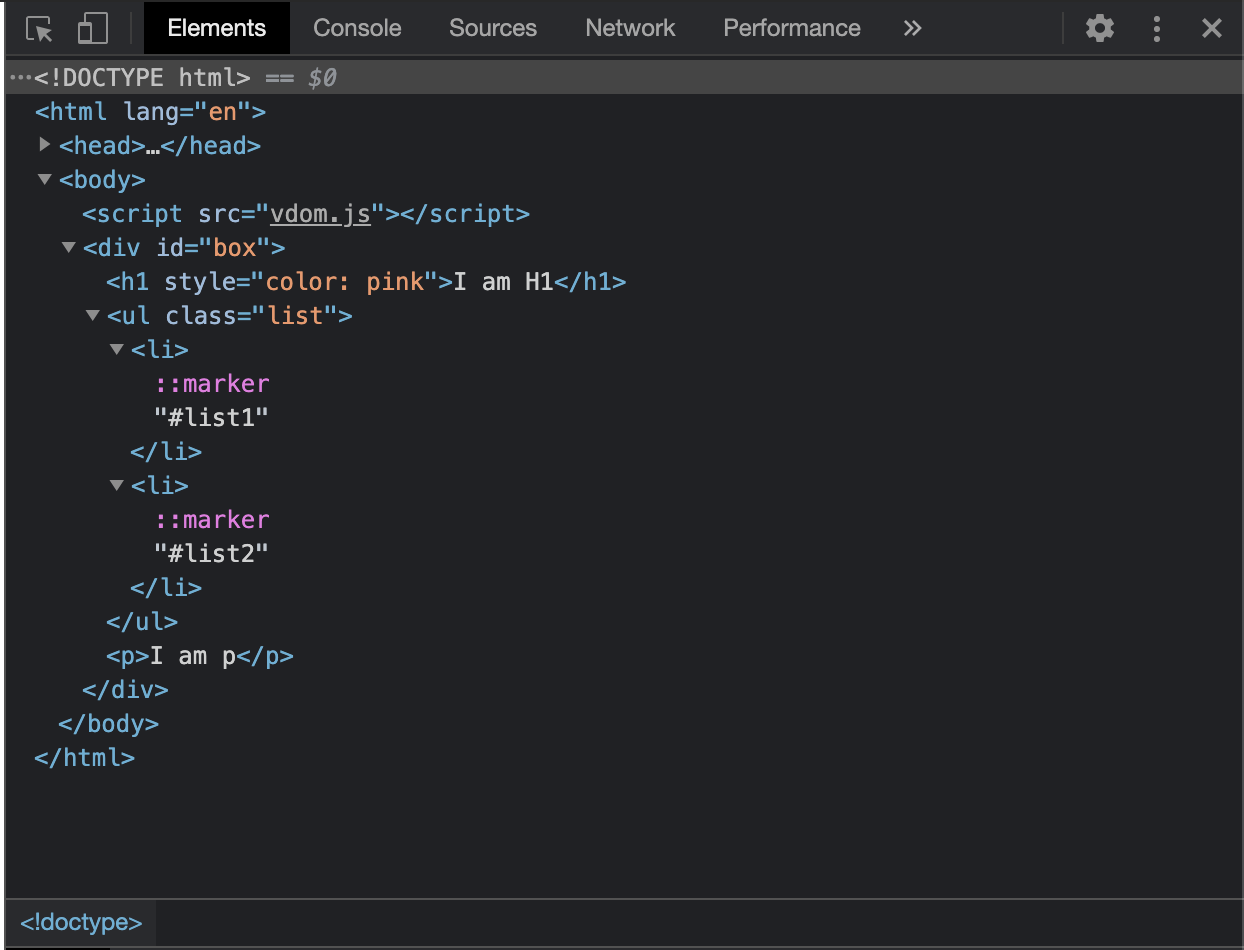The height and width of the screenshot is (950, 1244).
Task: Click the lang attribute value "en"
Action: tap(222, 112)
